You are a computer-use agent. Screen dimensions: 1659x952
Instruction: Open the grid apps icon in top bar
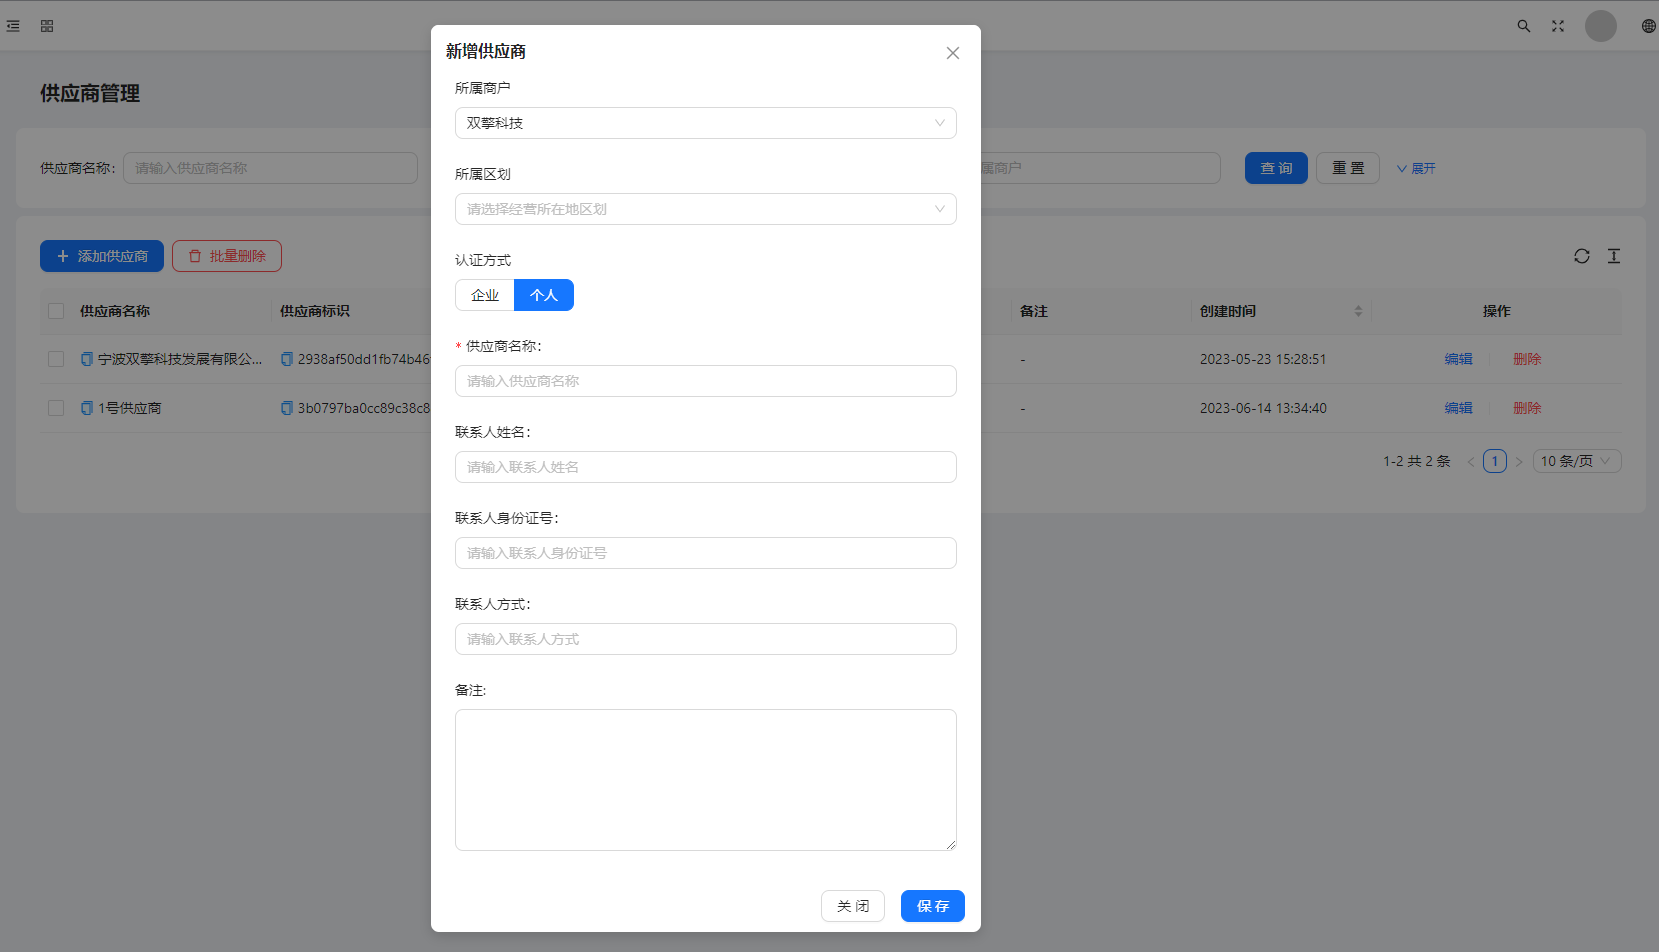pyautogui.click(x=47, y=26)
